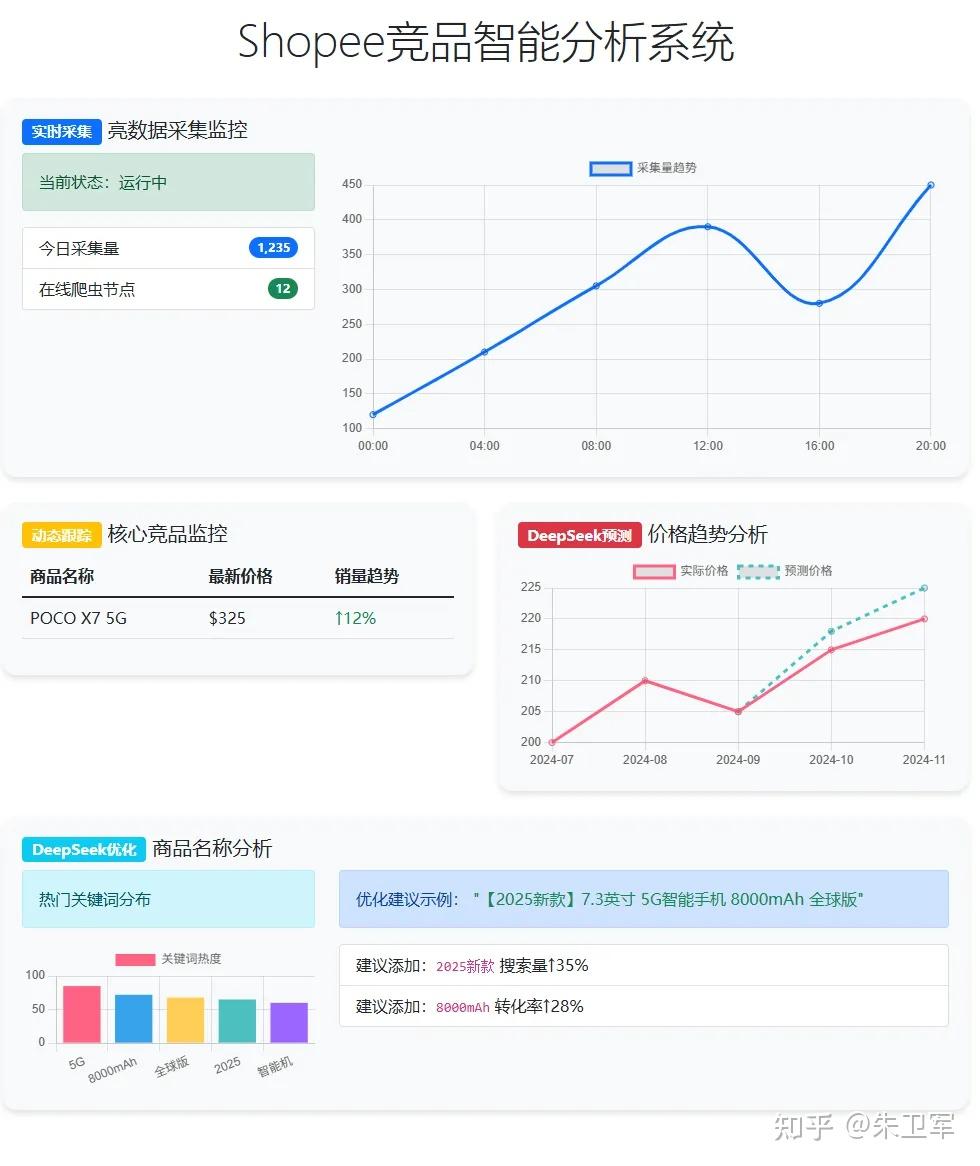Click the 00:00 starting data point
Viewport: 980px width, 1166px height.
(x=373, y=414)
